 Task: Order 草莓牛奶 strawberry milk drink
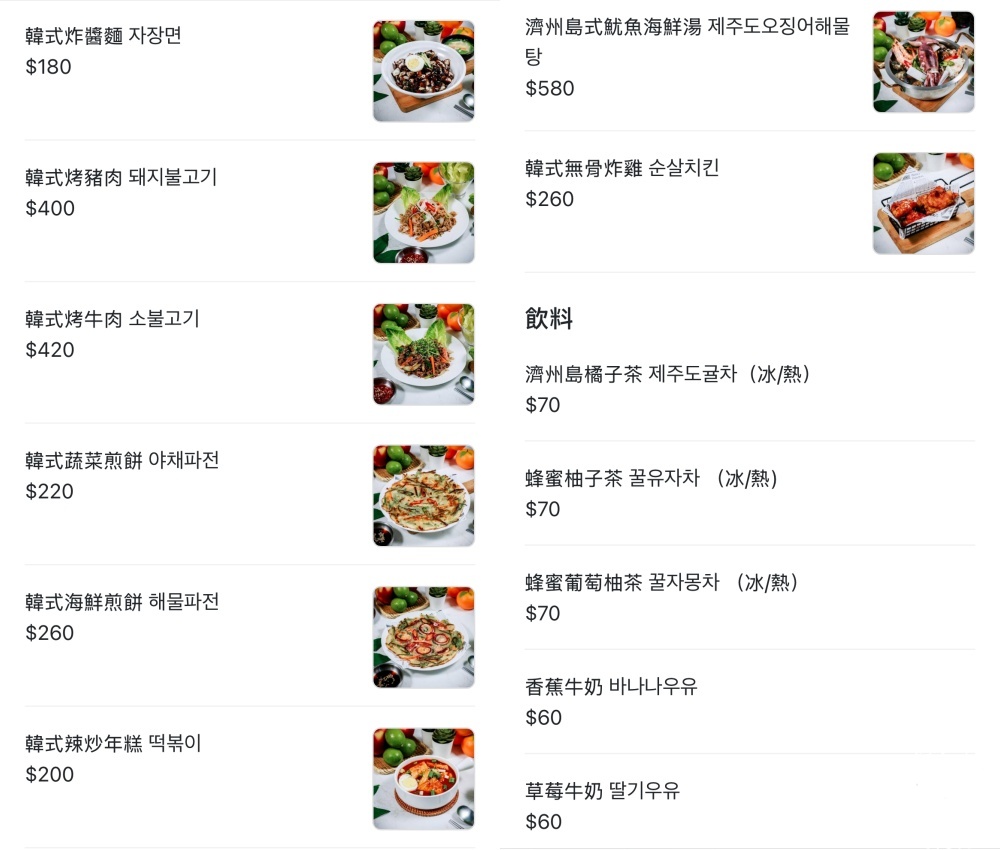[602, 791]
